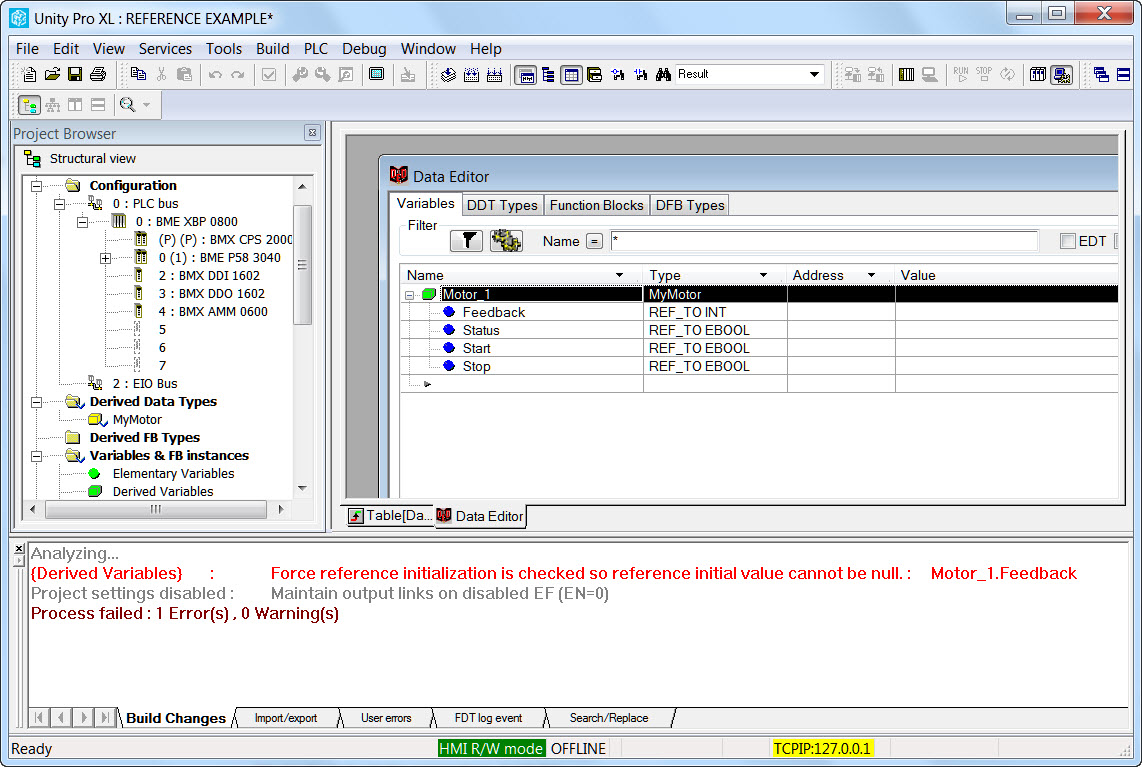Click the Open project folder icon
Screen dimensions: 1142x767
click(x=52, y=74)
